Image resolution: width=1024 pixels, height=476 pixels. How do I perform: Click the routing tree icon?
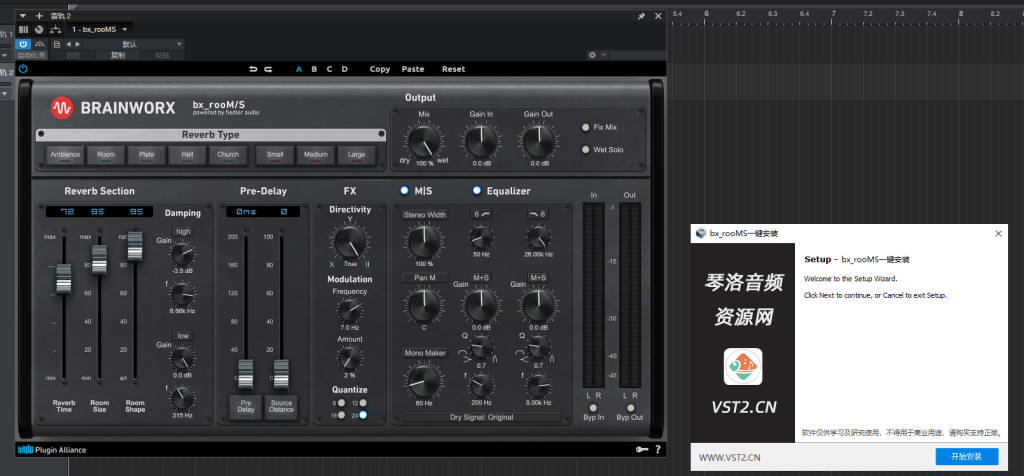click(56, 29)
